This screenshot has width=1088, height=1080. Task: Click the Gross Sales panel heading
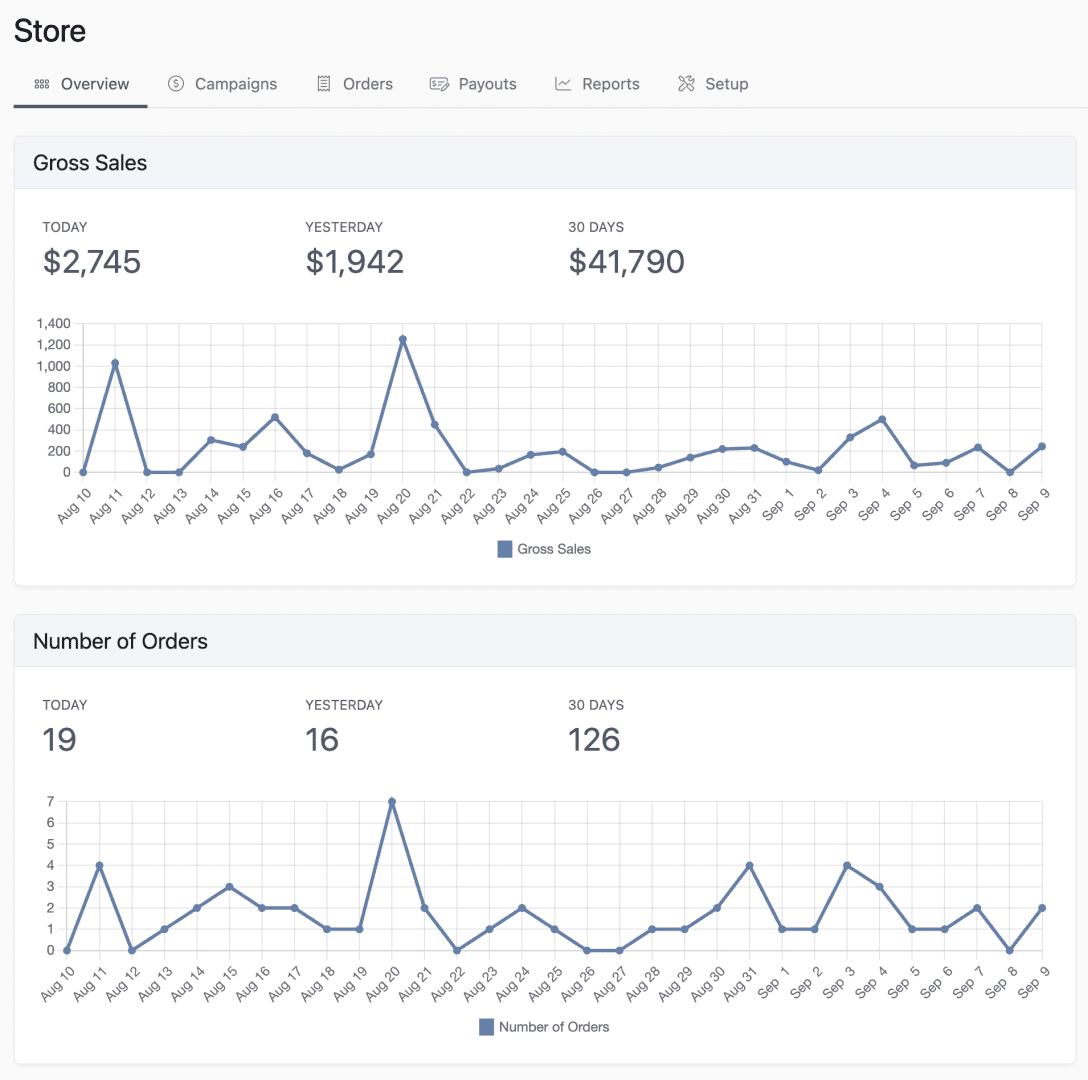90,163
